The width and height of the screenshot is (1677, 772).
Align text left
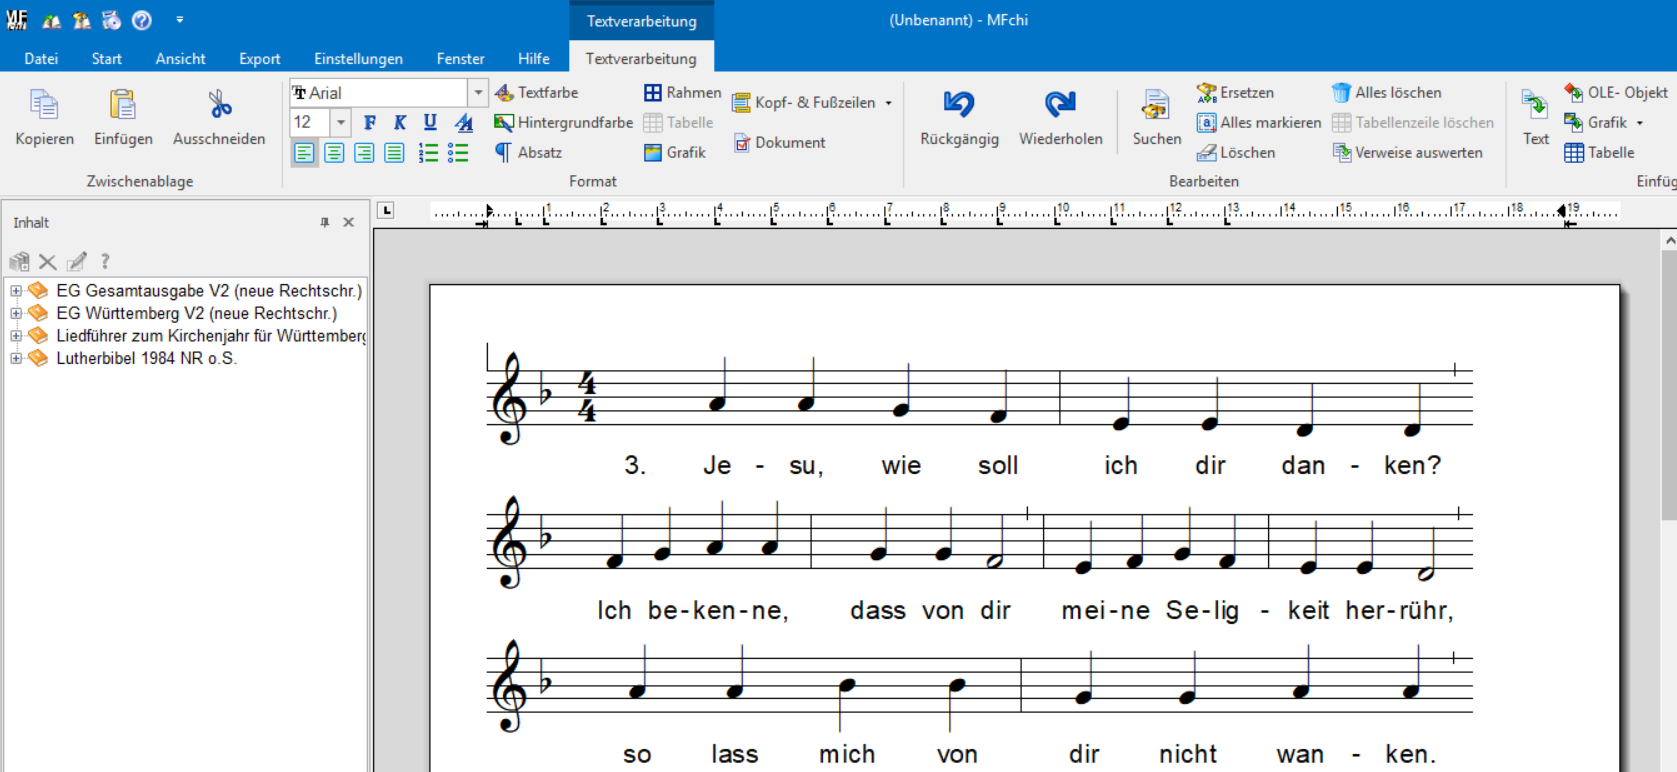[304, 153]
